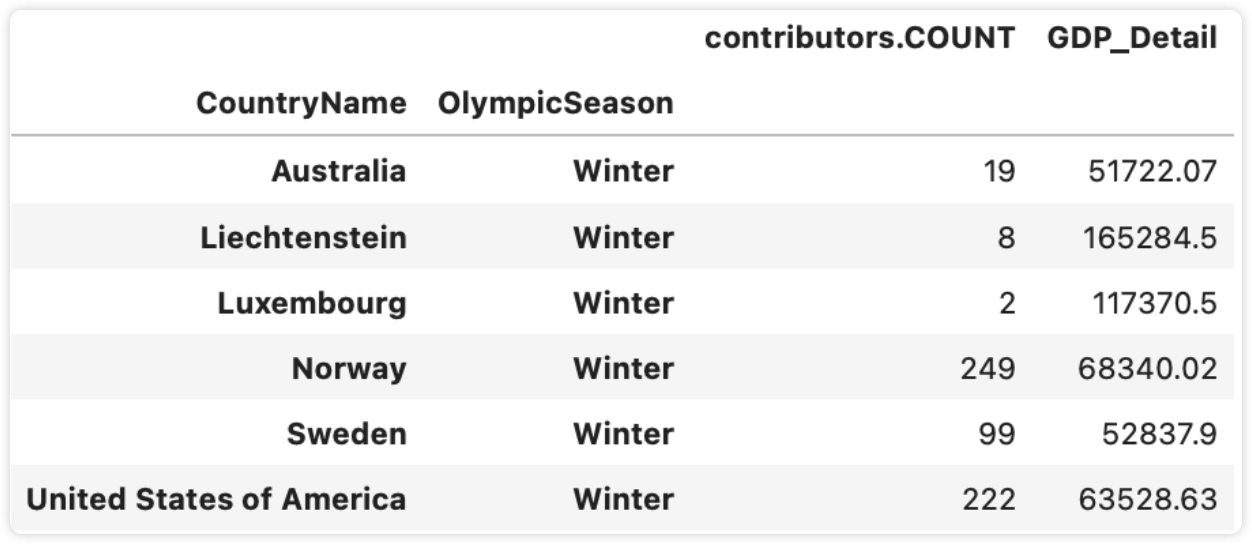Click the contributors.COUNT column header
The image size is (1252, 544).
pyautogui.click(x=860, y=39)
